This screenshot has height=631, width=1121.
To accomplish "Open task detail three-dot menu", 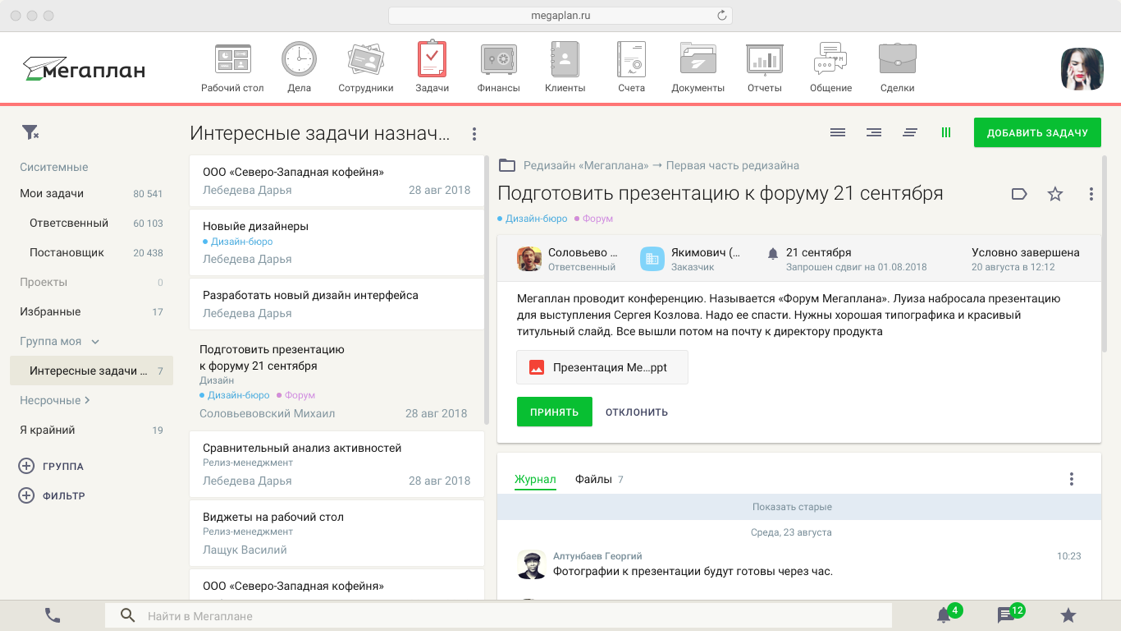I will tap(1091, 194).
